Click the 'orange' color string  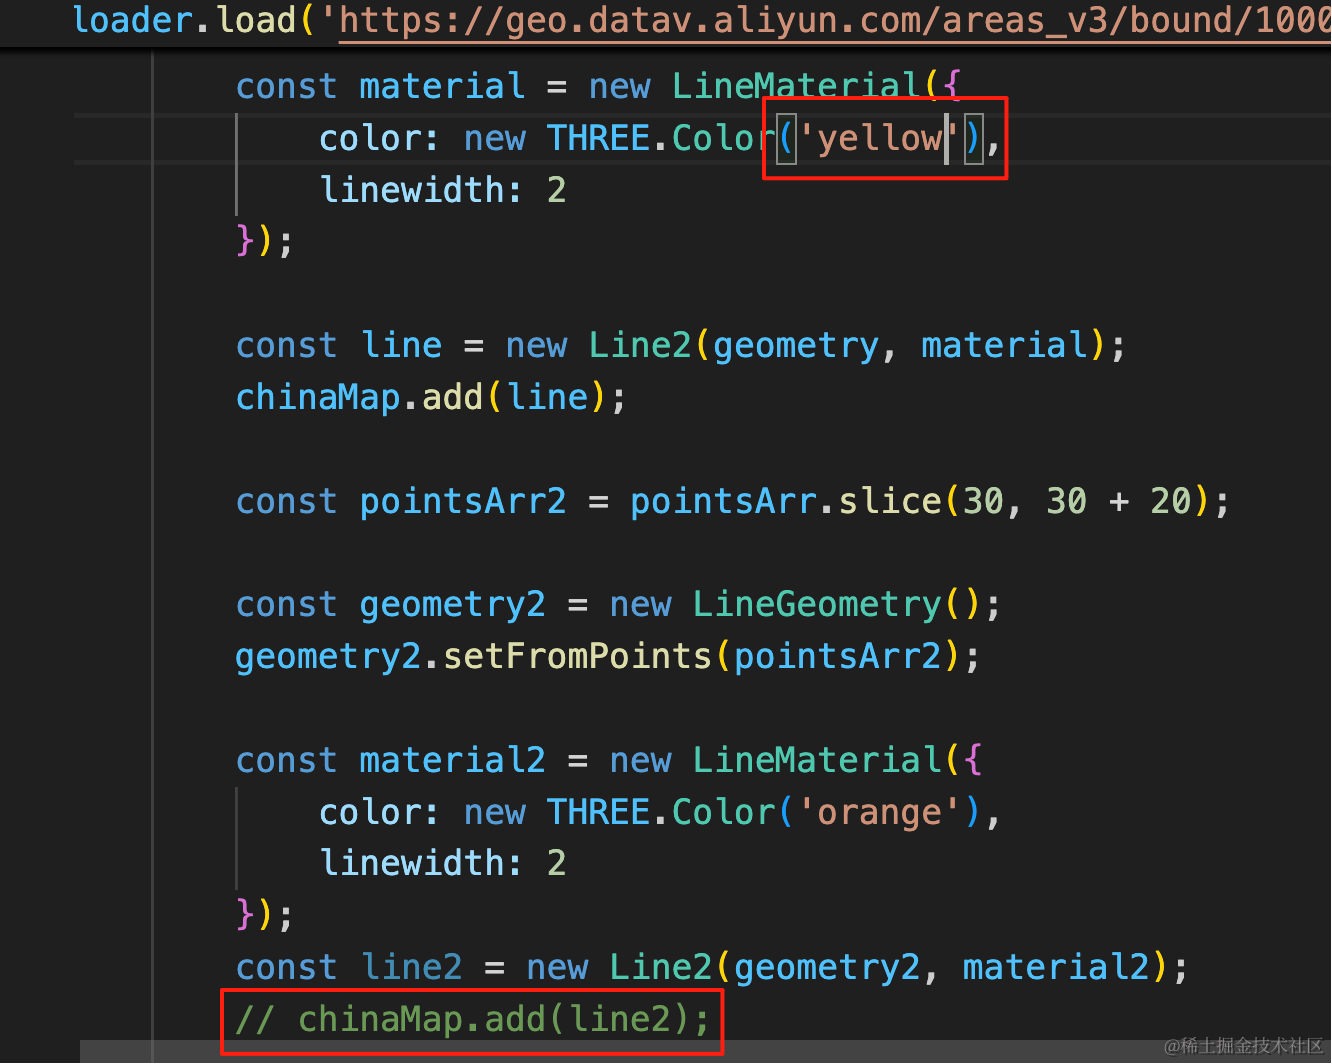click(x=878, y=812)
